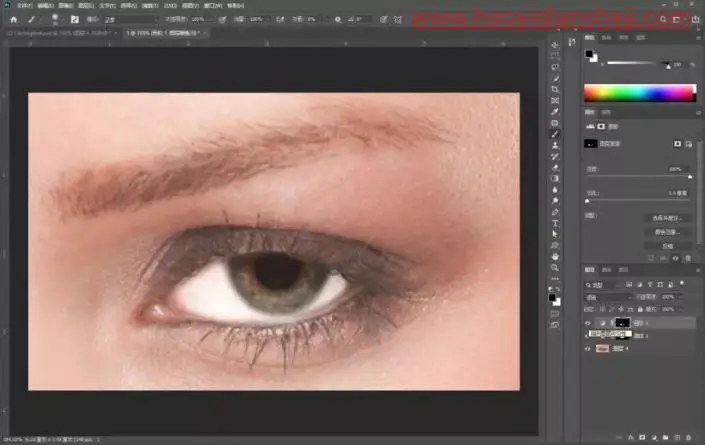Click the Color Range button in Properties

tap(667, 232)
